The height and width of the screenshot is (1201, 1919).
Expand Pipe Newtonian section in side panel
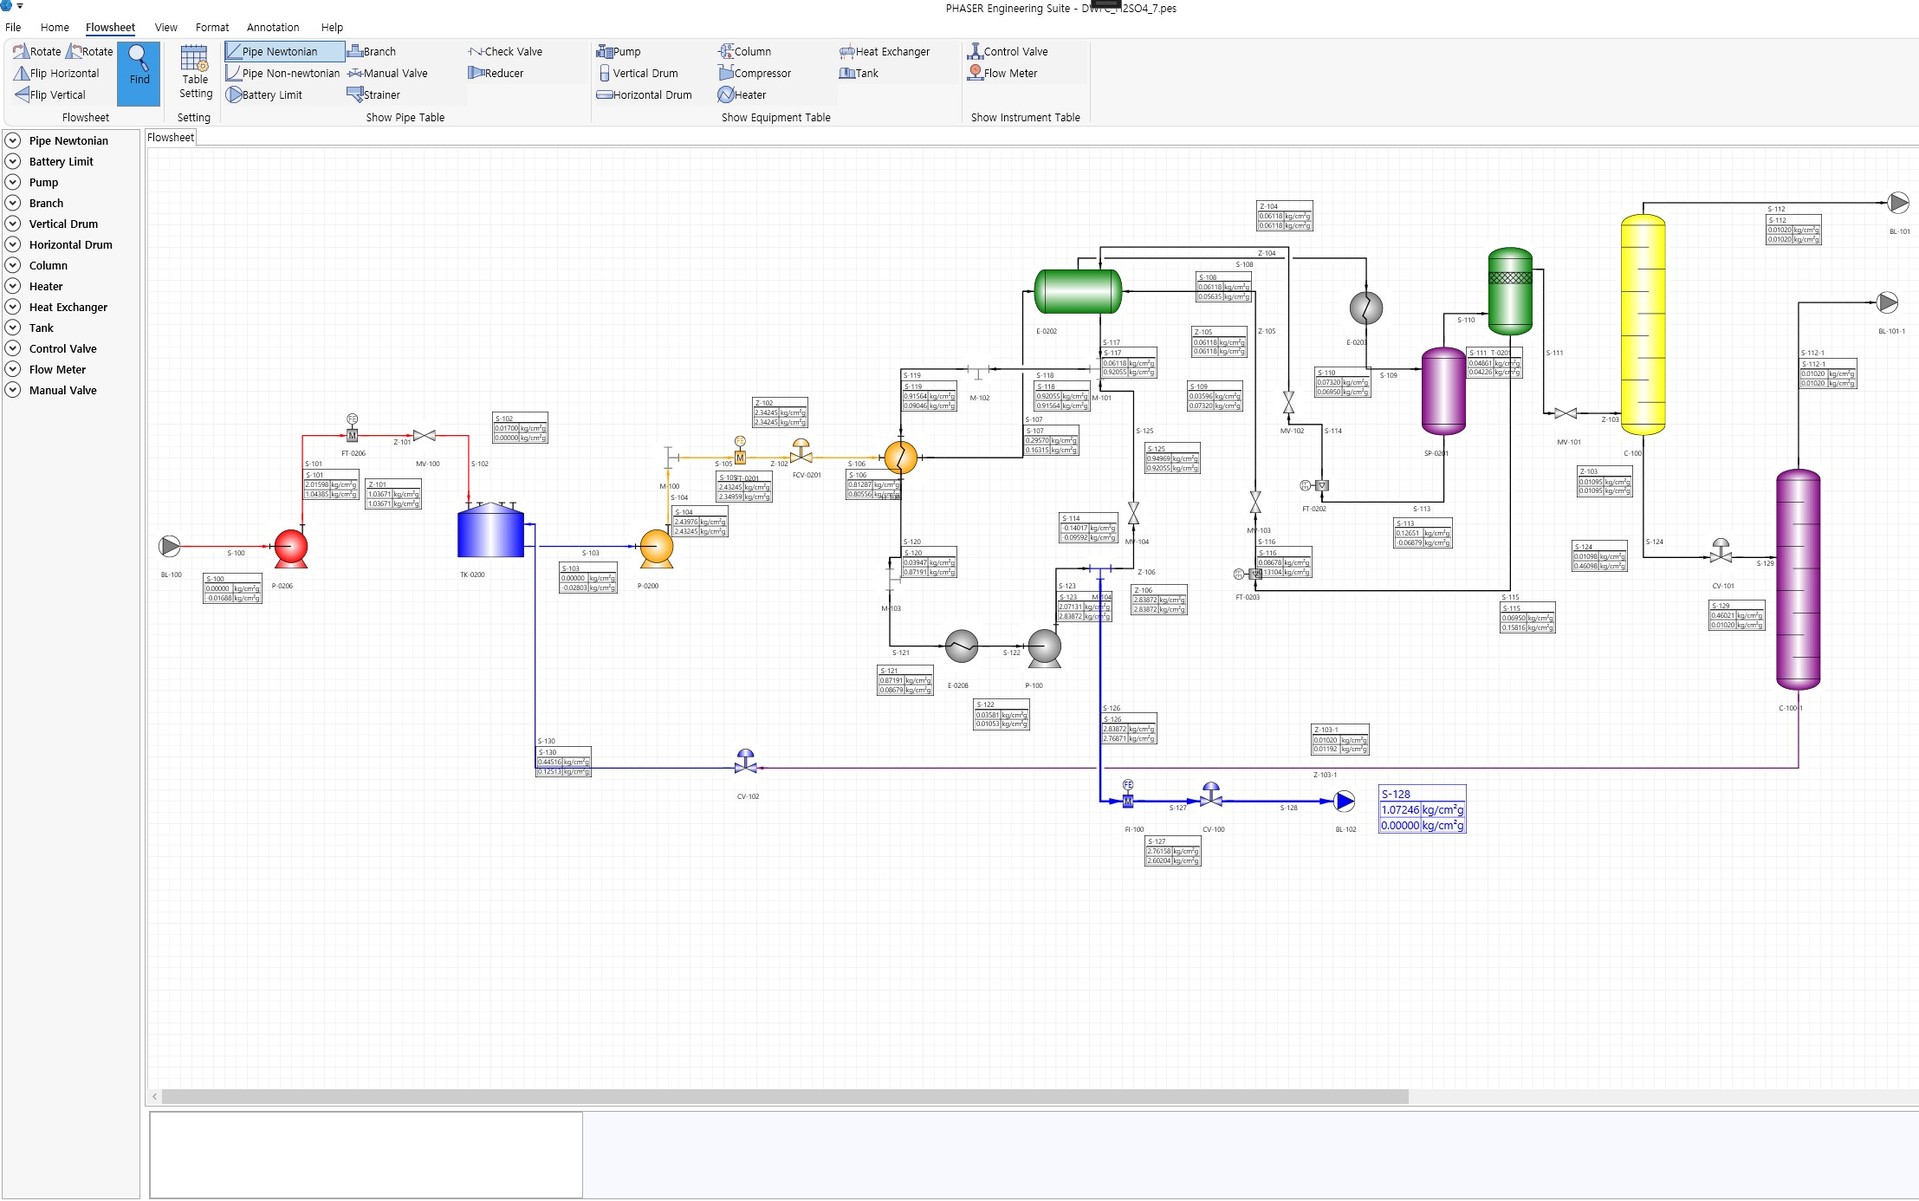[x=13, y=141]
